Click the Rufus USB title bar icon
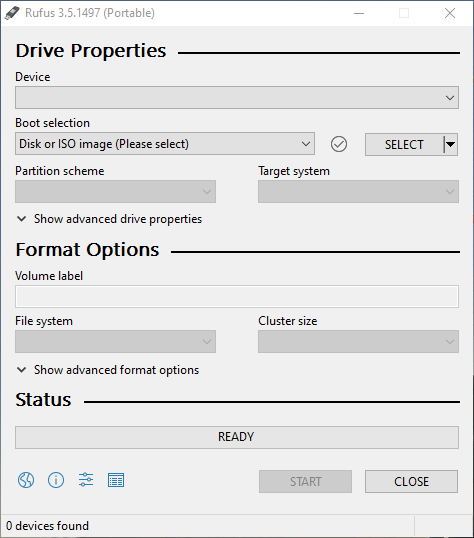 tap(12, 13)
